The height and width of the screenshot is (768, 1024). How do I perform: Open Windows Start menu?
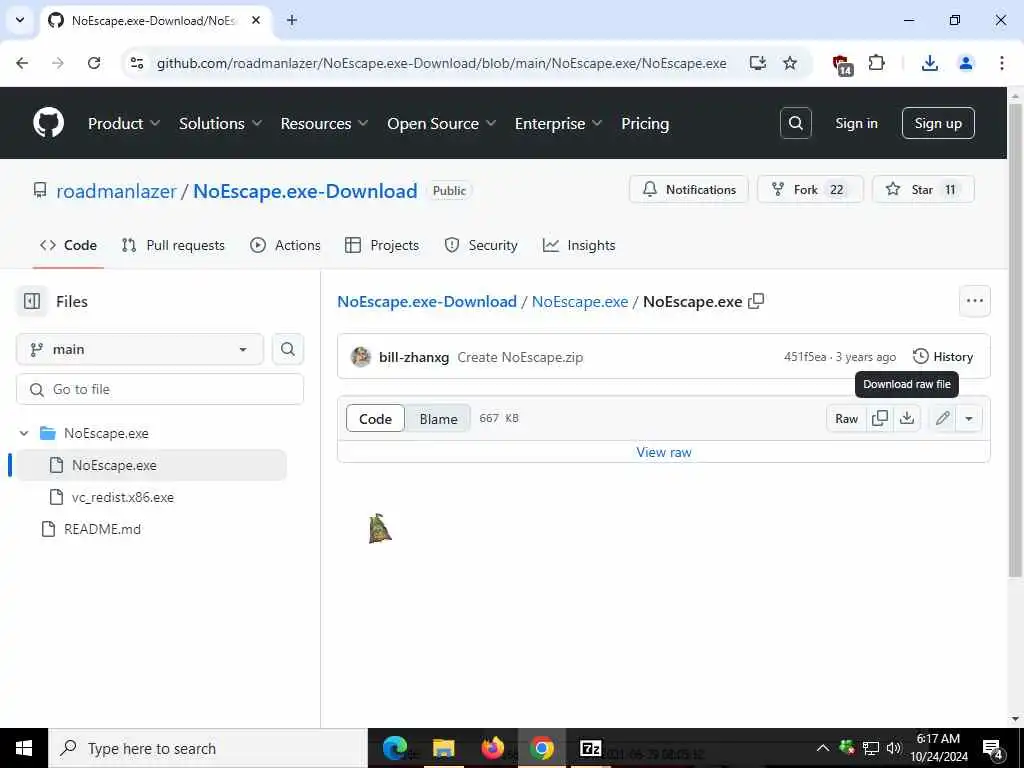coord(24,748)
